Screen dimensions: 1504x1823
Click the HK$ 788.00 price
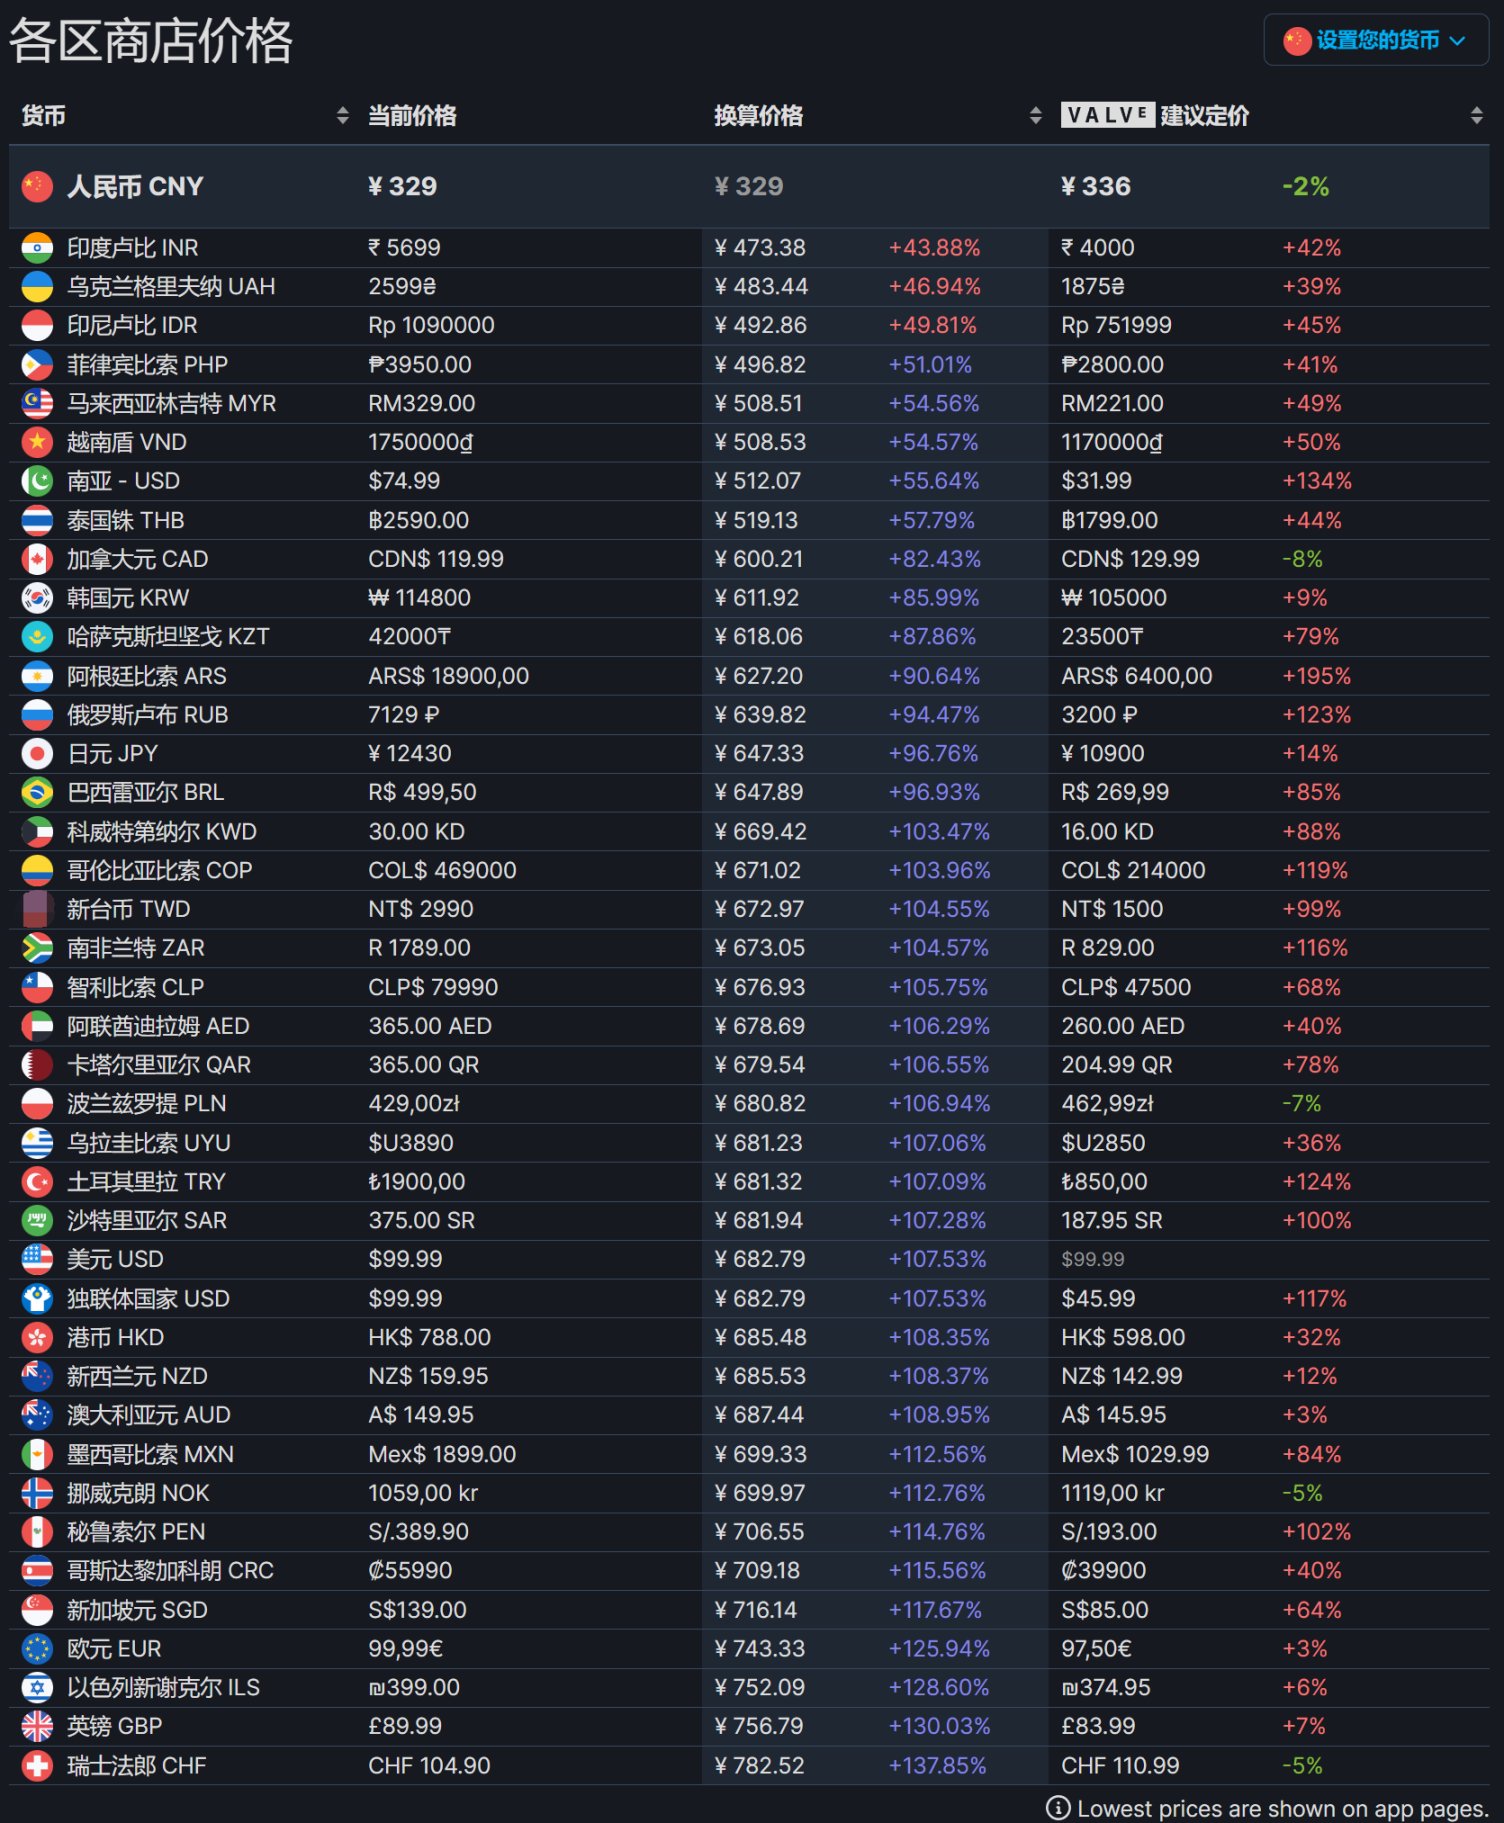[x=430, y=1338]
